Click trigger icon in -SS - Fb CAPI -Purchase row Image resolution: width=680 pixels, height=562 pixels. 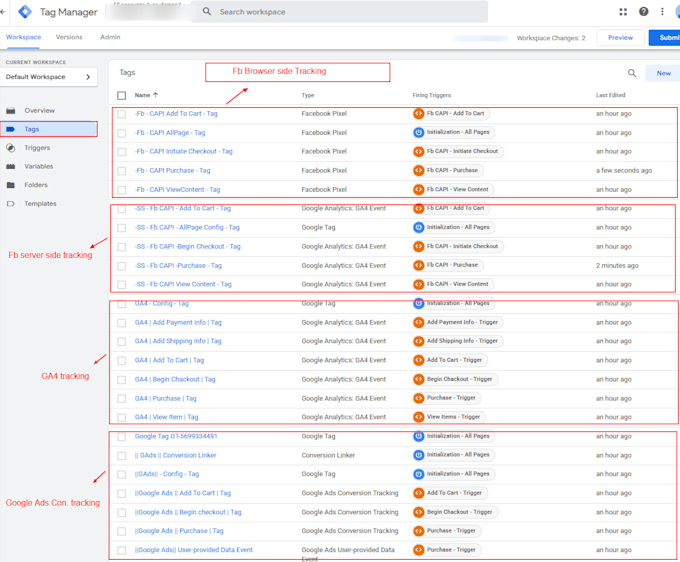pyautogui.click(x=418, y=265)
